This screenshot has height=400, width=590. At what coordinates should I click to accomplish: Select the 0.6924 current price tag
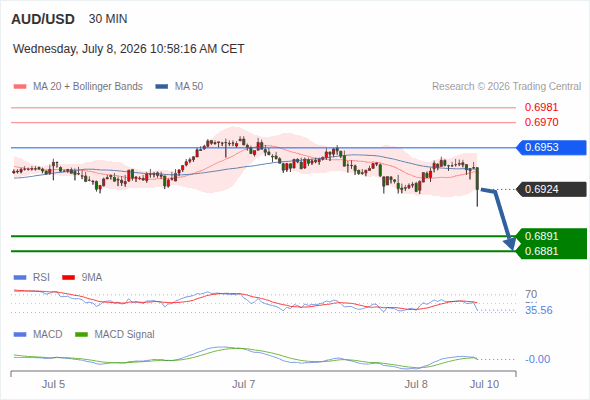click(550, 189)
